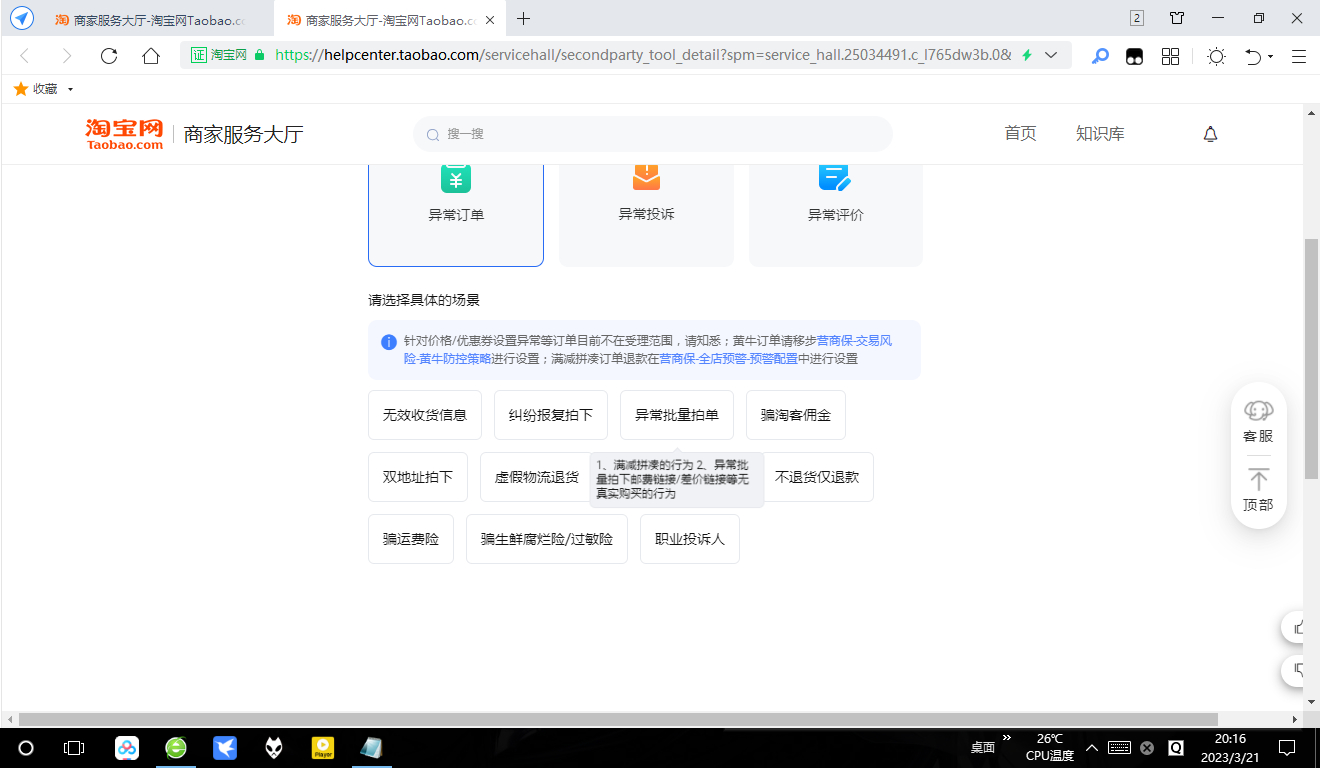Open the 营商保-全店预警-预警配置 link
The image size is (1320, 768).
728,359
